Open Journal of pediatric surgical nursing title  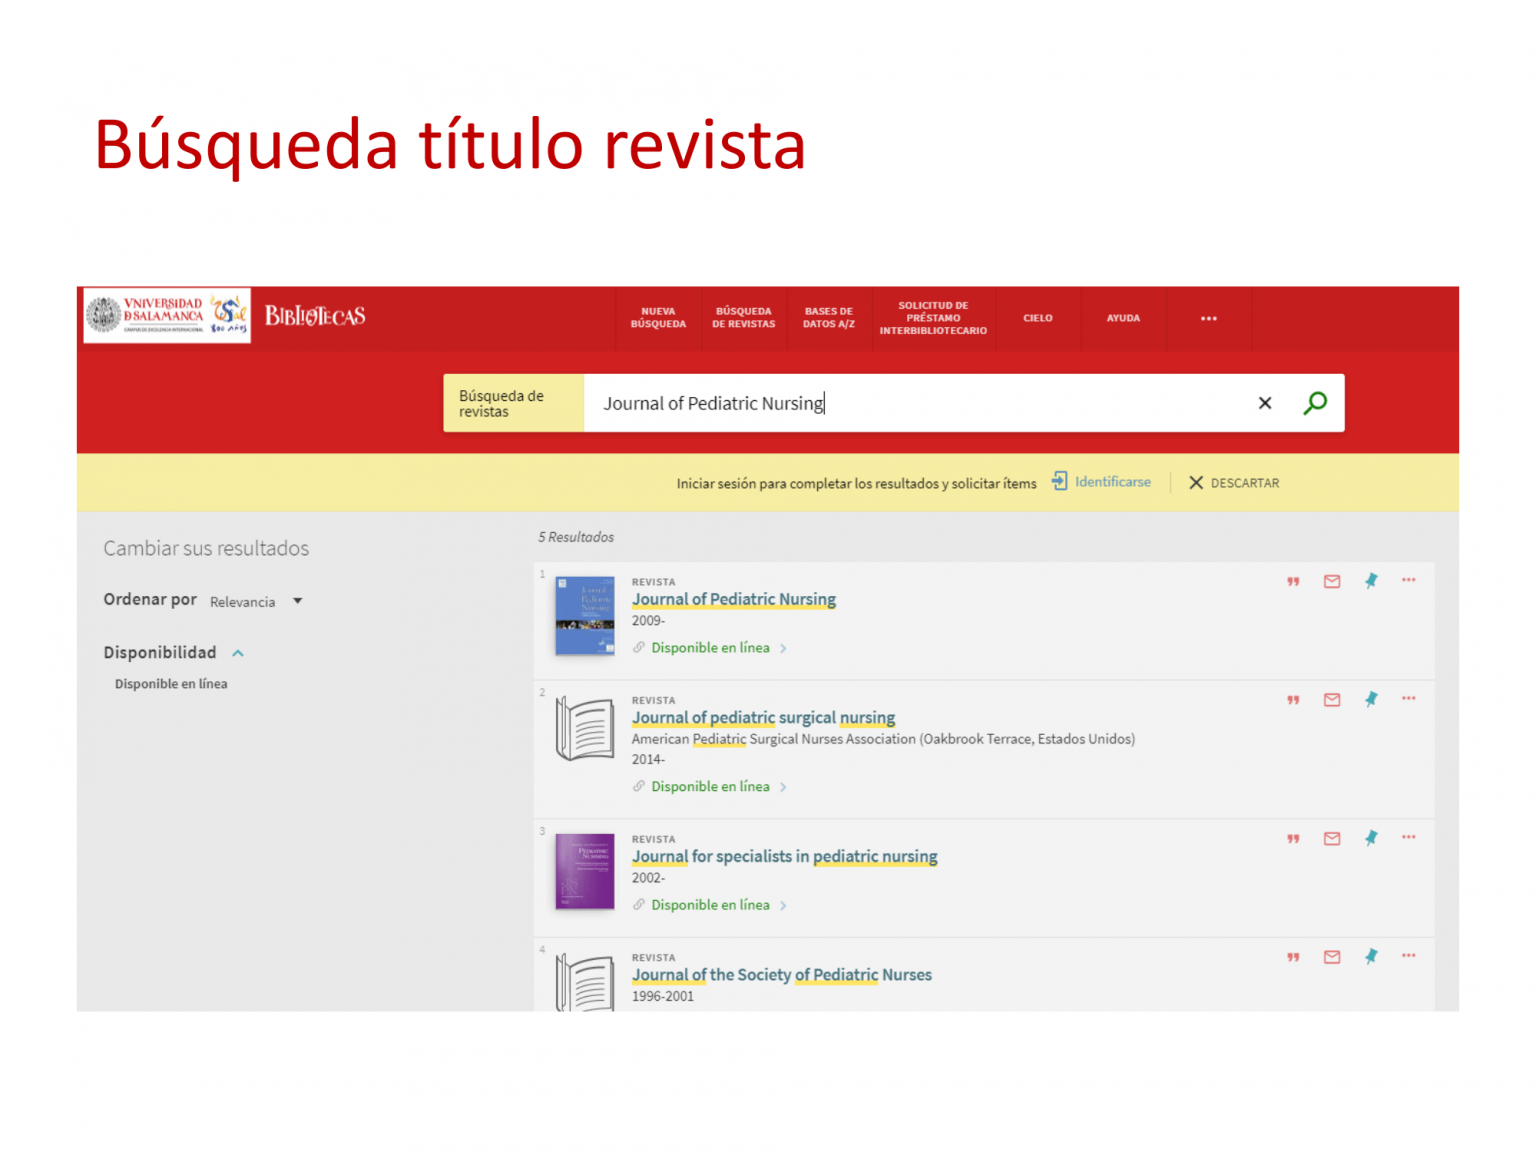pyautogui.click(x=764, y=718)
